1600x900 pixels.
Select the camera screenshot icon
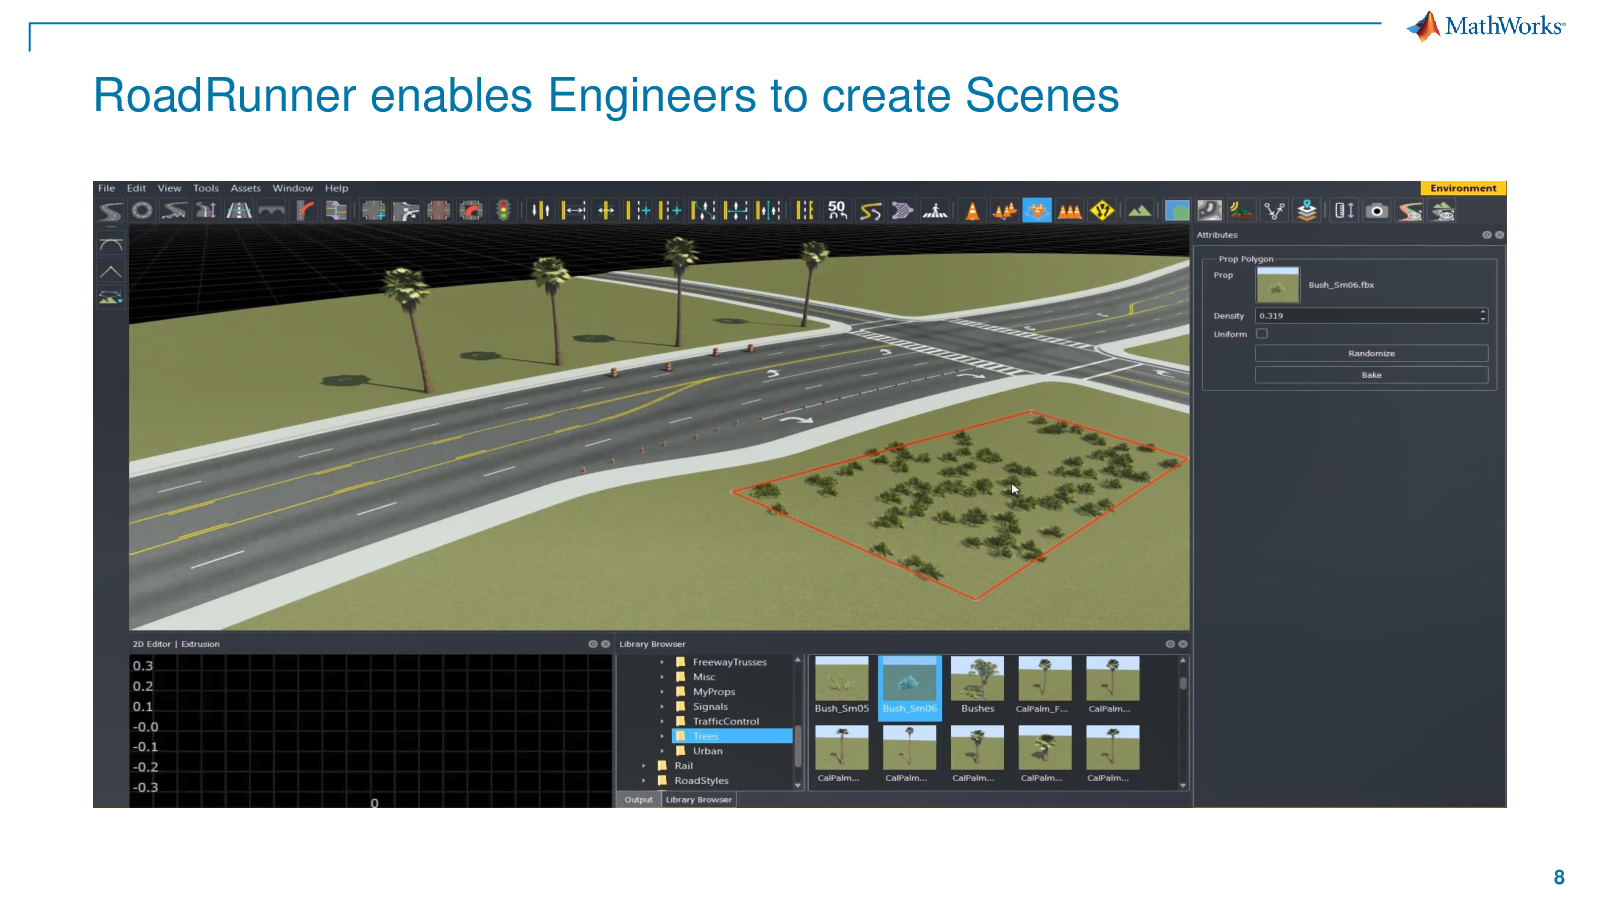click(x=1377, y=211)
